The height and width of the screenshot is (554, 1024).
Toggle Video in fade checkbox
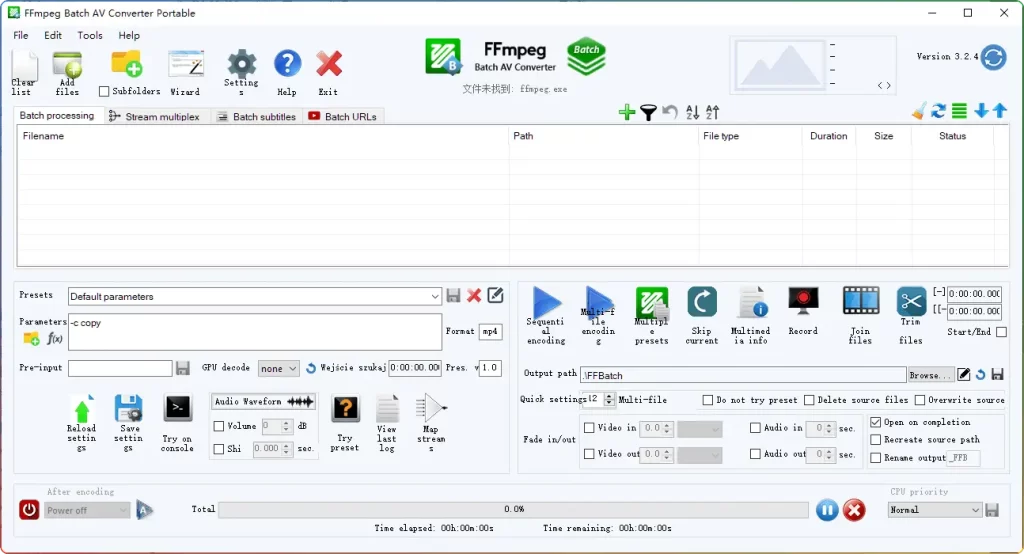(589, 428)
